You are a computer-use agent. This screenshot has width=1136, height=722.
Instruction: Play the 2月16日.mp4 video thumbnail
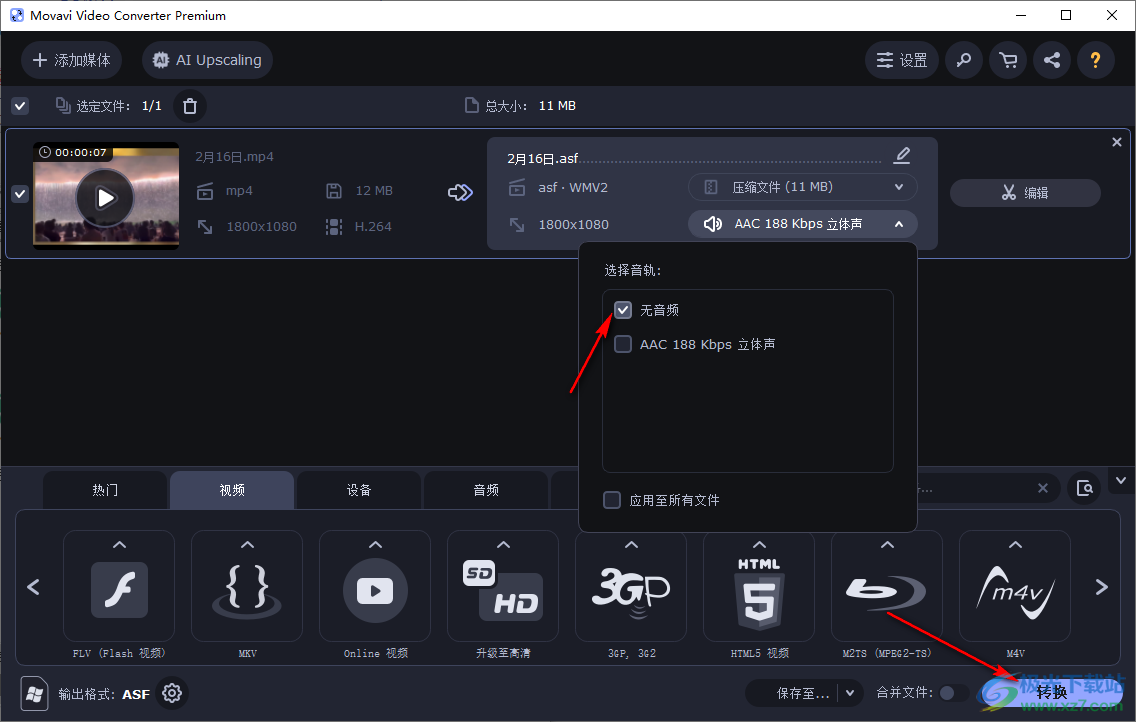point(105,197)
